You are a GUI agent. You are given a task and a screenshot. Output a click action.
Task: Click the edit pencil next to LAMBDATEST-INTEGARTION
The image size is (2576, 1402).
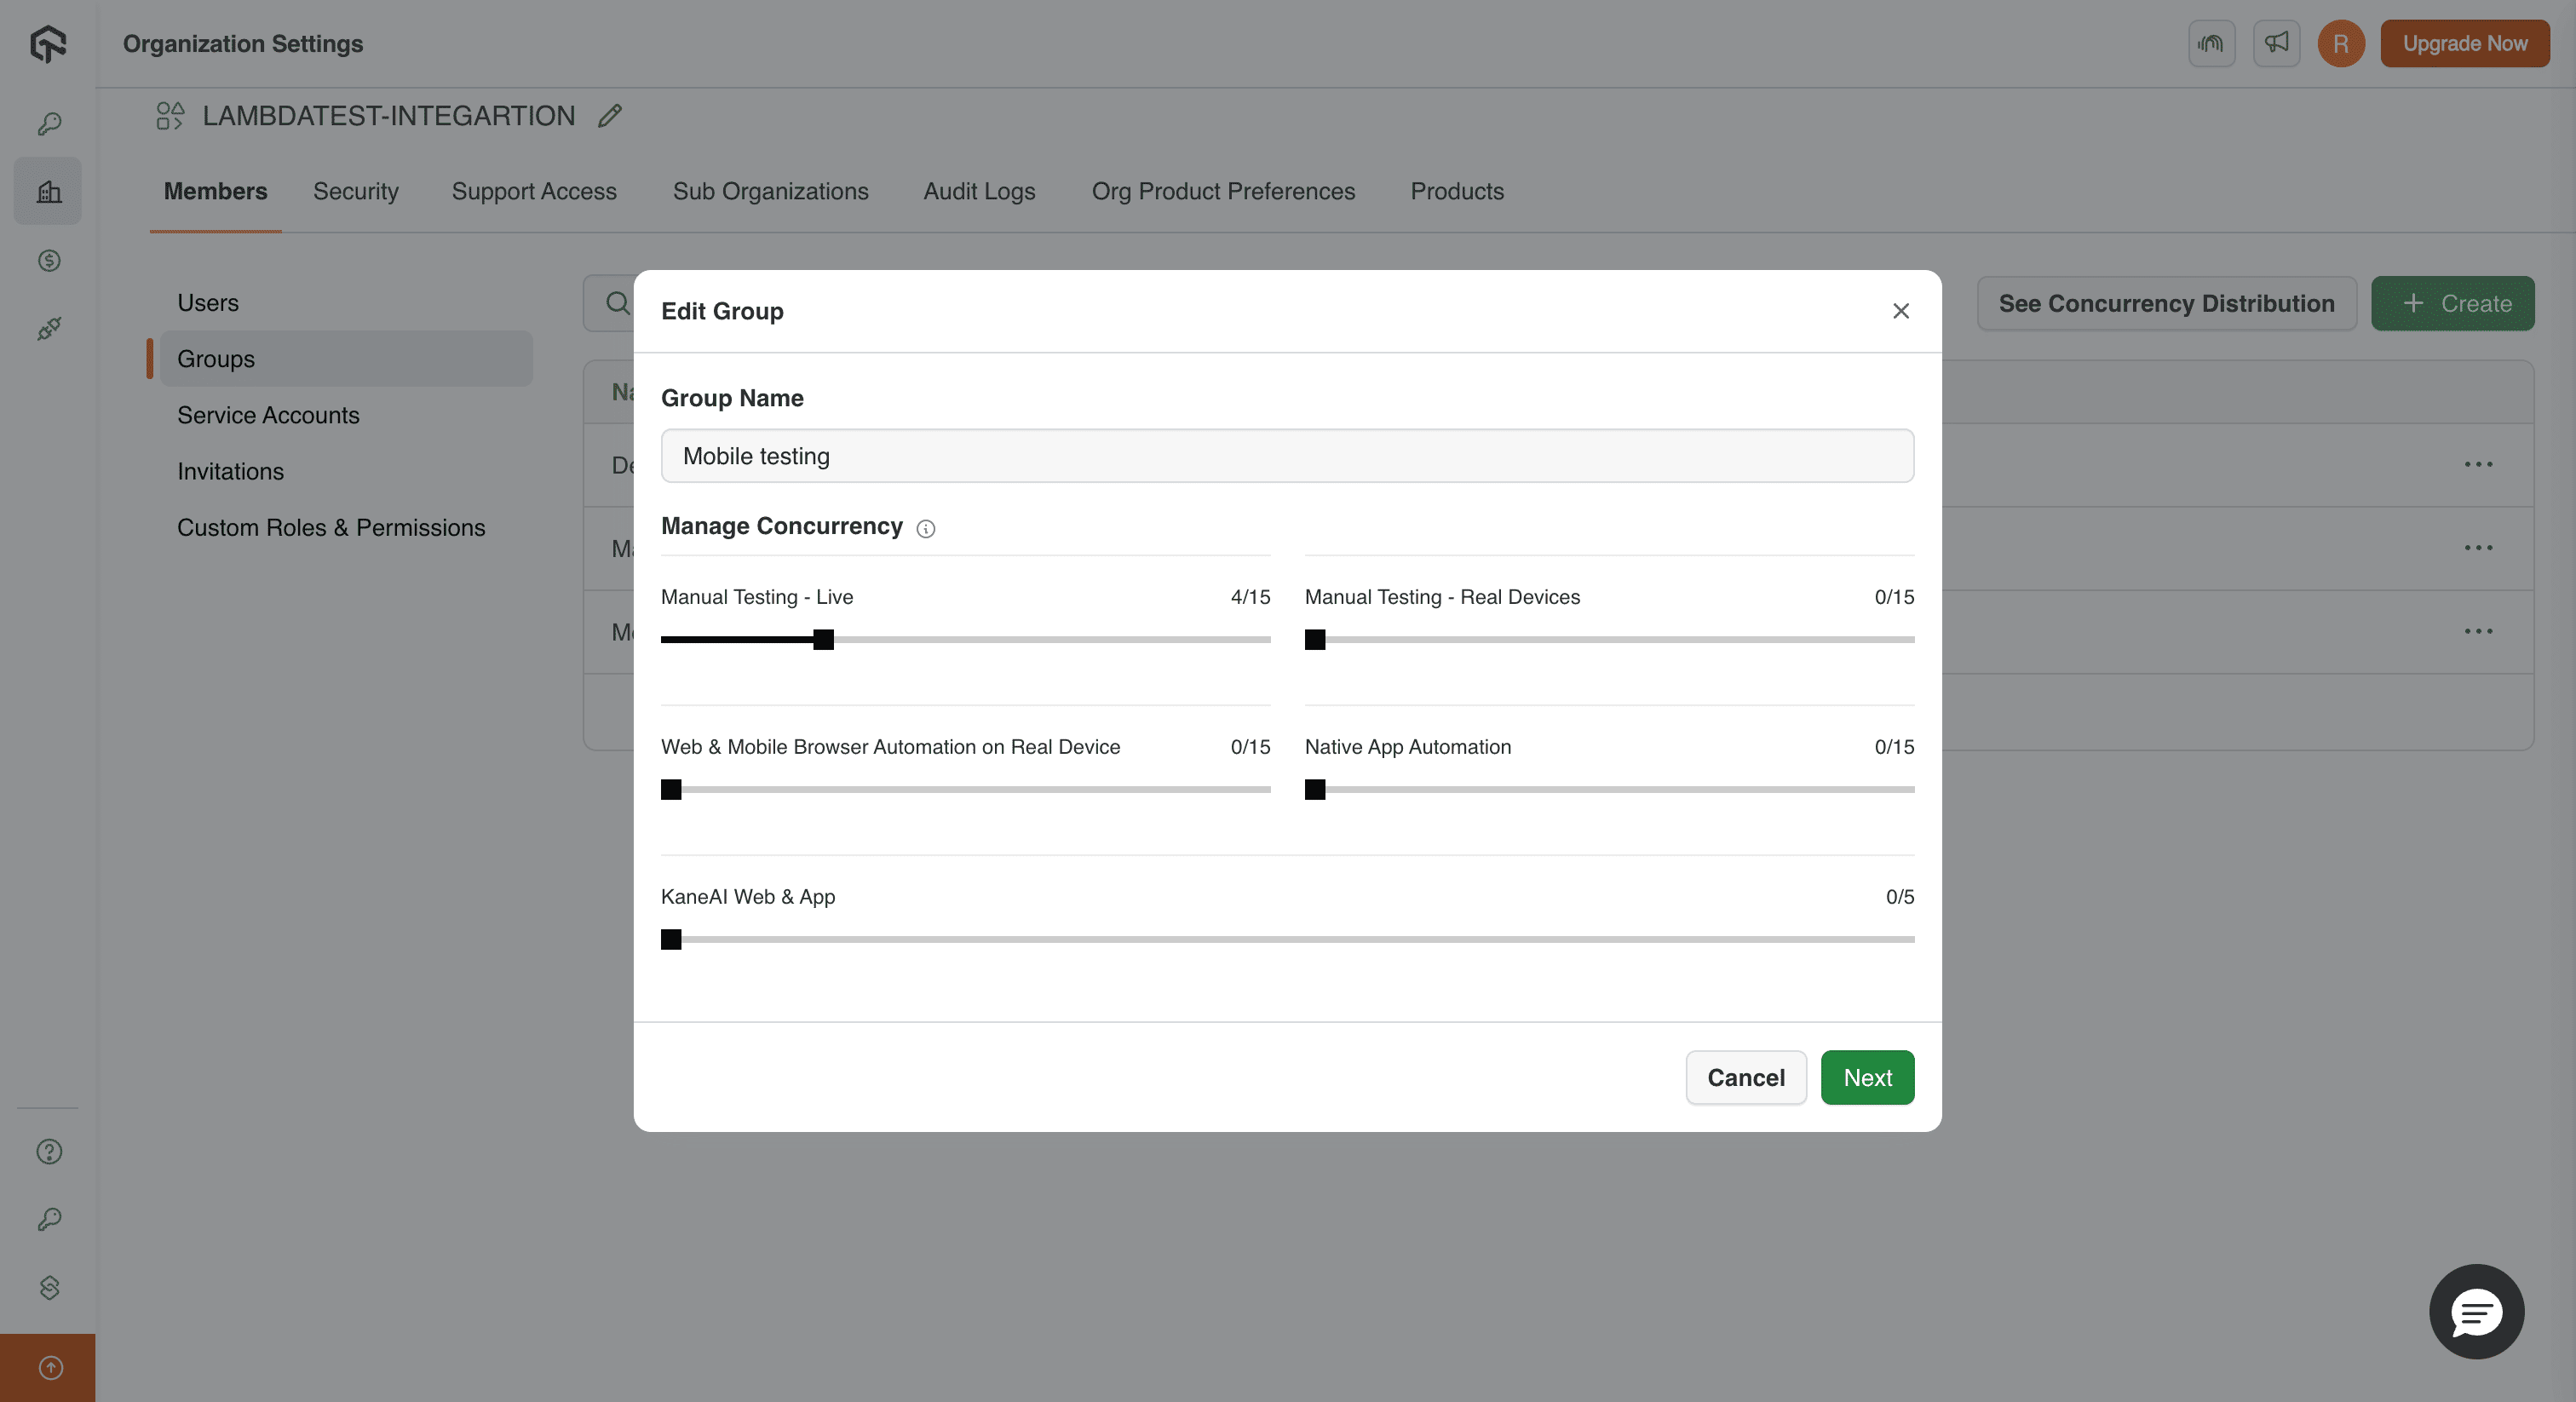[x=611, y=116]
